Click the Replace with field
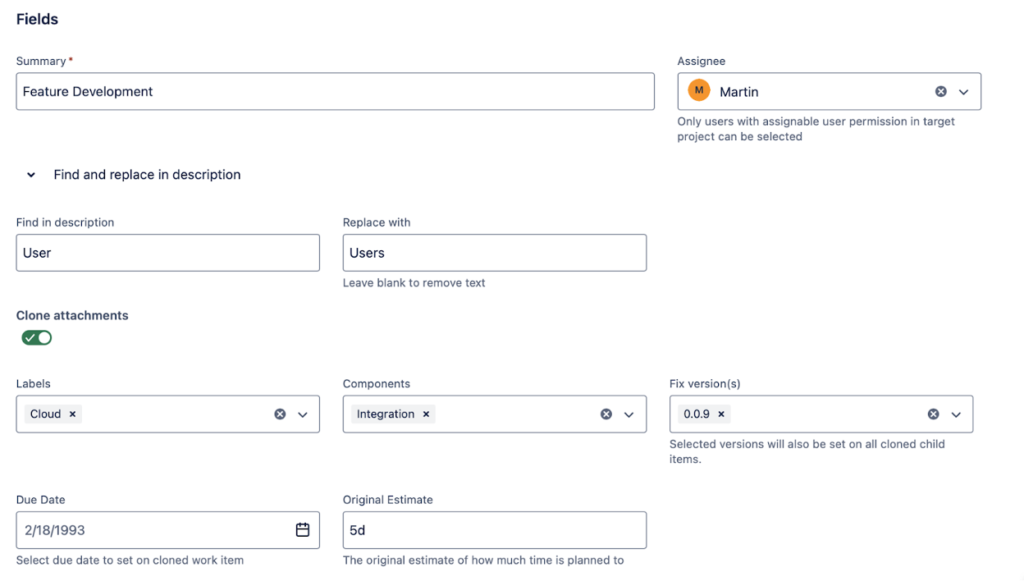This screenshot has width=1024, height=581. coord(494,252)
